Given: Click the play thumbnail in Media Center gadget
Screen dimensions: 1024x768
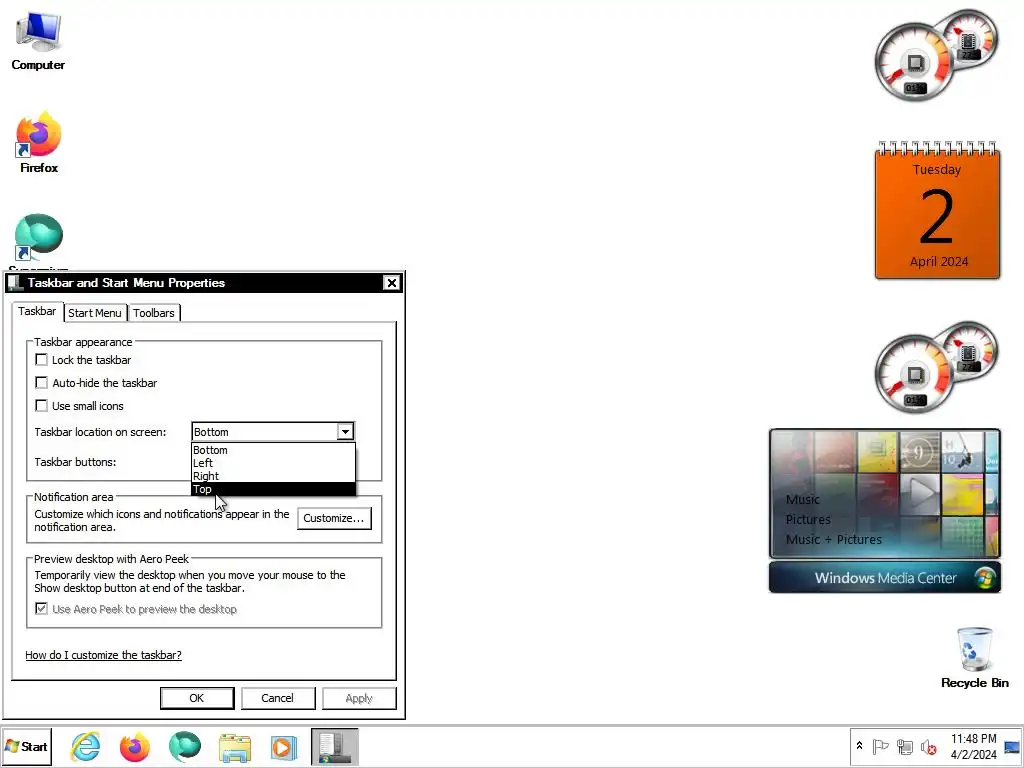Looking at the screenshot, I should coord(920,493).
